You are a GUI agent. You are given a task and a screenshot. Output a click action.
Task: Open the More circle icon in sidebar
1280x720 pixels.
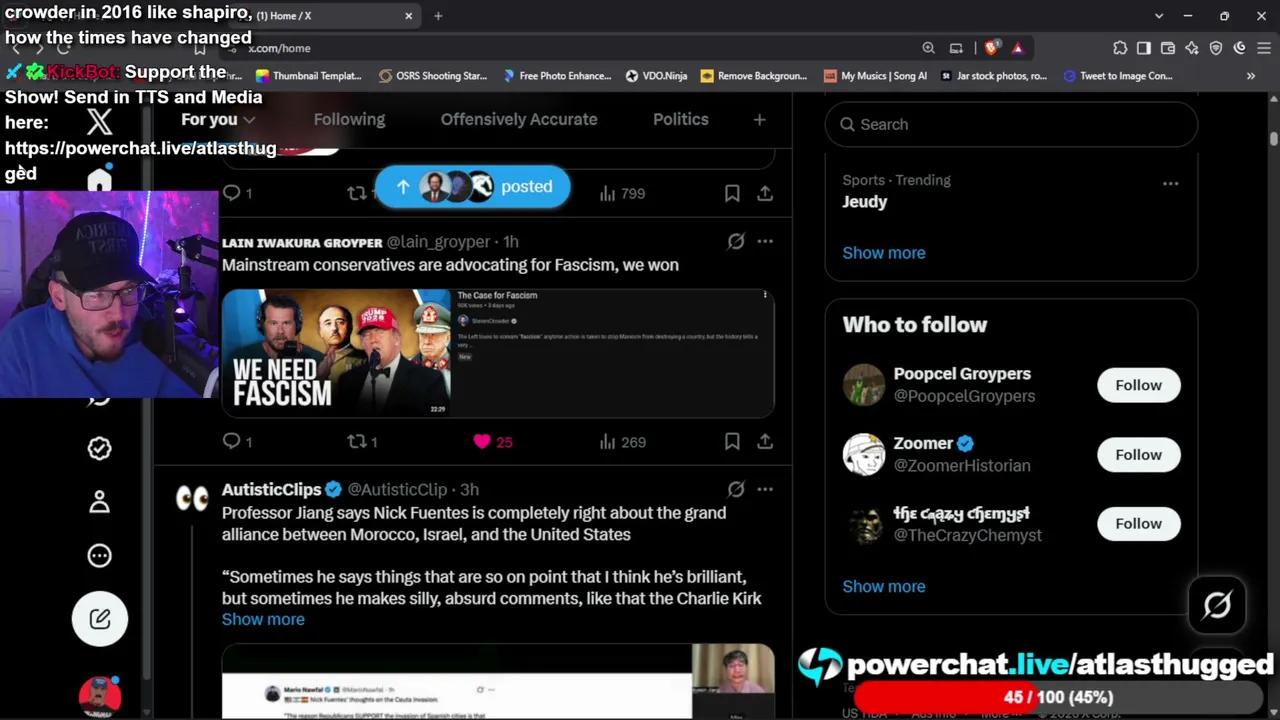point(99,556)
